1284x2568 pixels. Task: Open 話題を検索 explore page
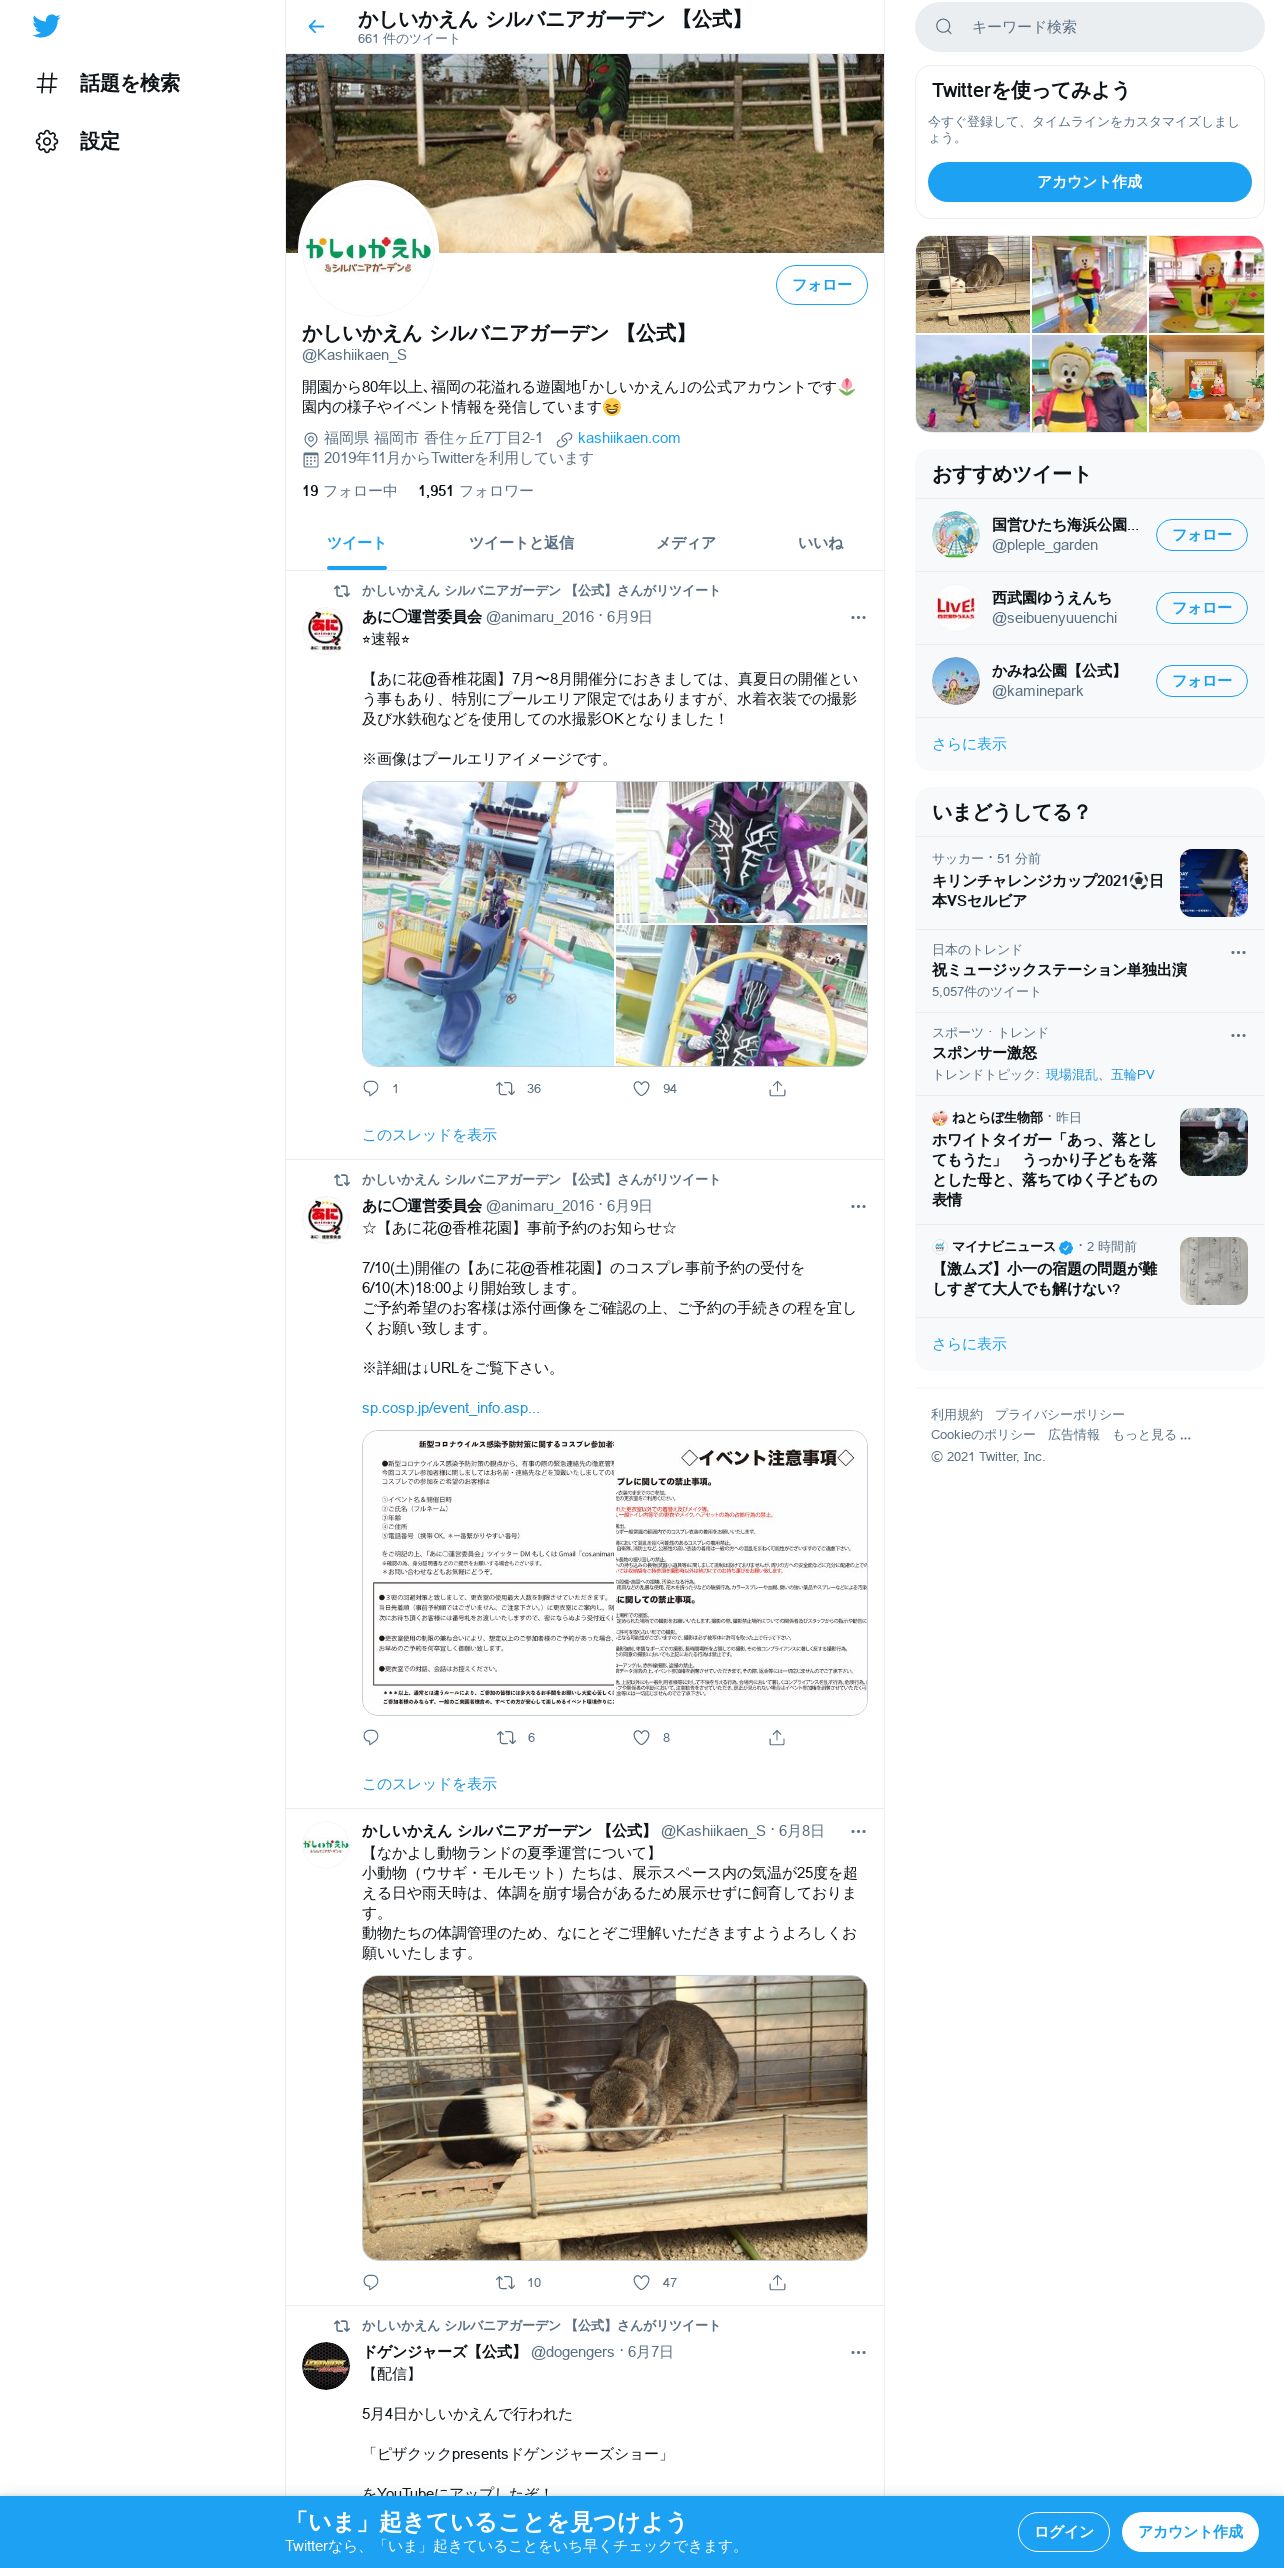point(108,83)
